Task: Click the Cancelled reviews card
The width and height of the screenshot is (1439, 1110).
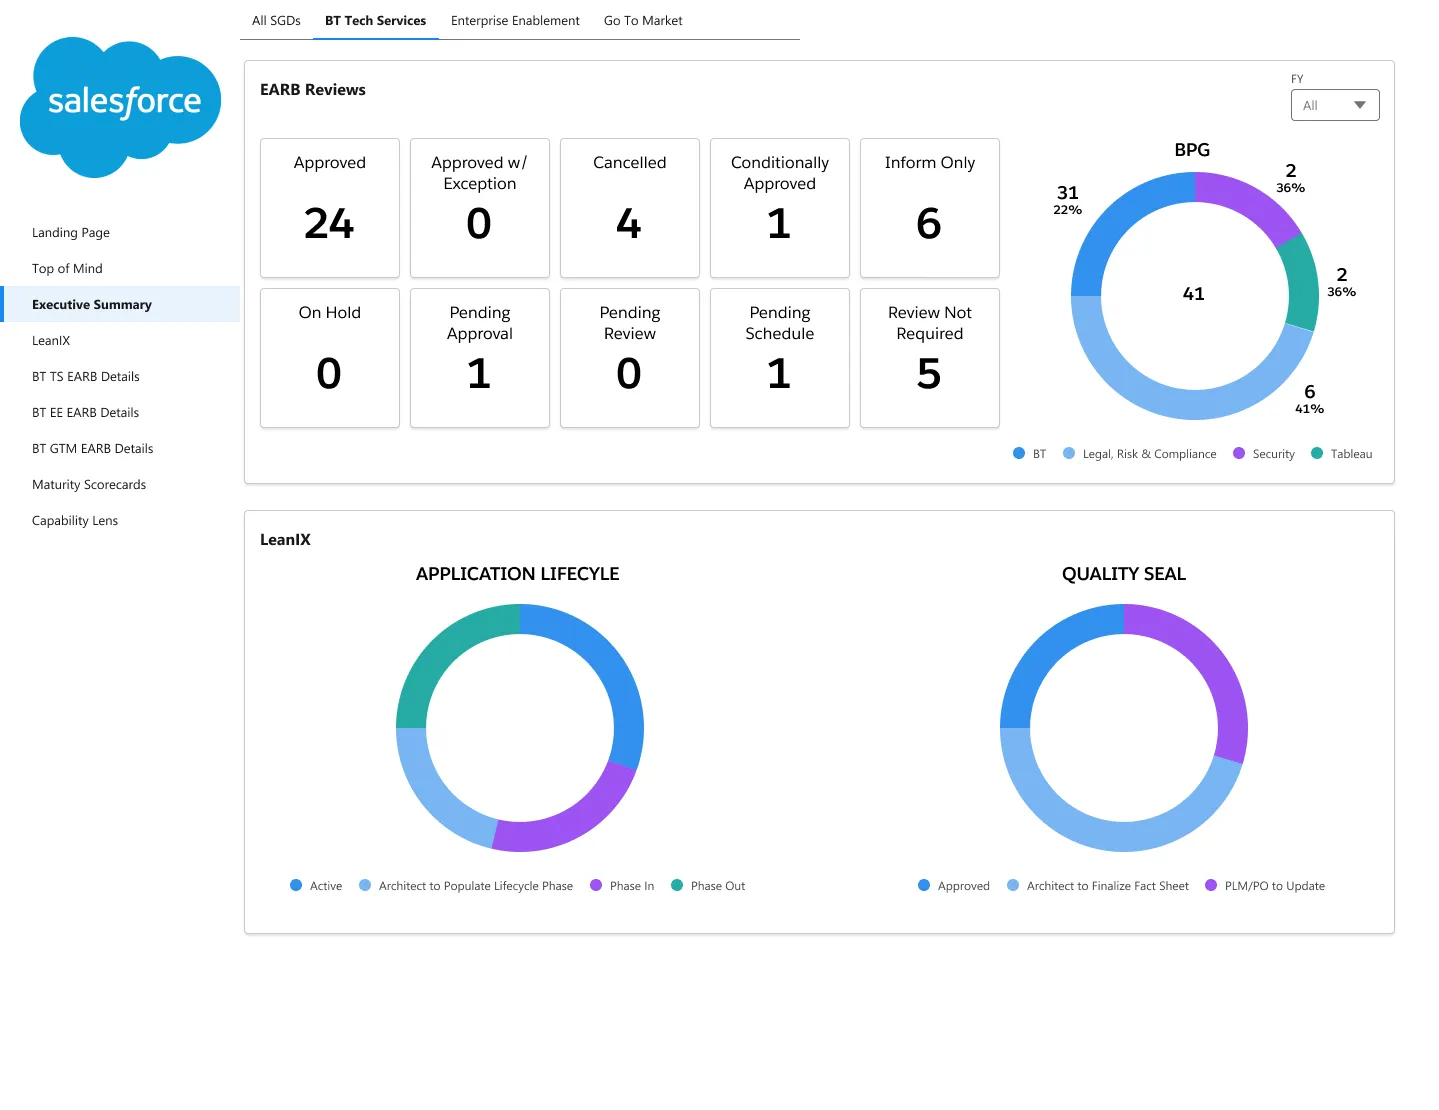Action: (x=630, y=208)
